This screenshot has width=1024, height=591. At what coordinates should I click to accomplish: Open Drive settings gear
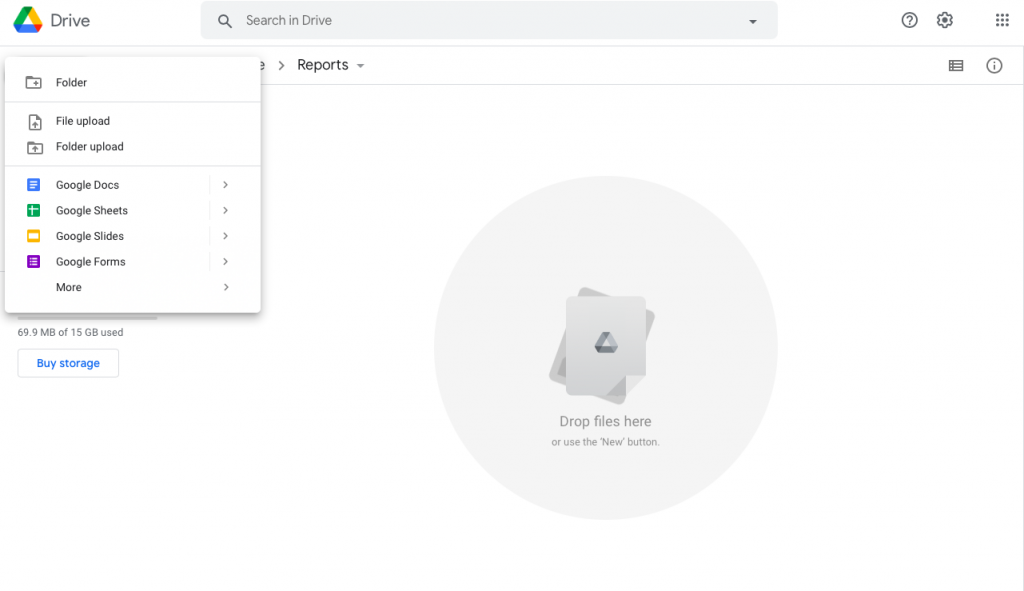(943, 19)
